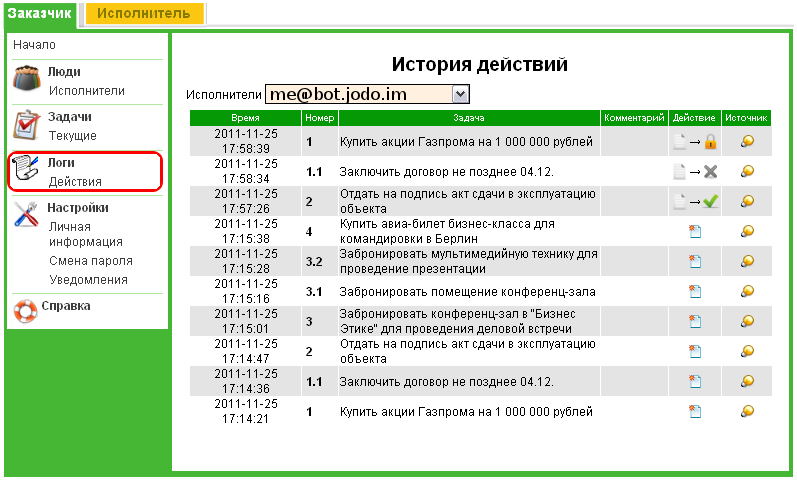
Task: Open the Начало link in sidebar
Action: tap(34, 45)
